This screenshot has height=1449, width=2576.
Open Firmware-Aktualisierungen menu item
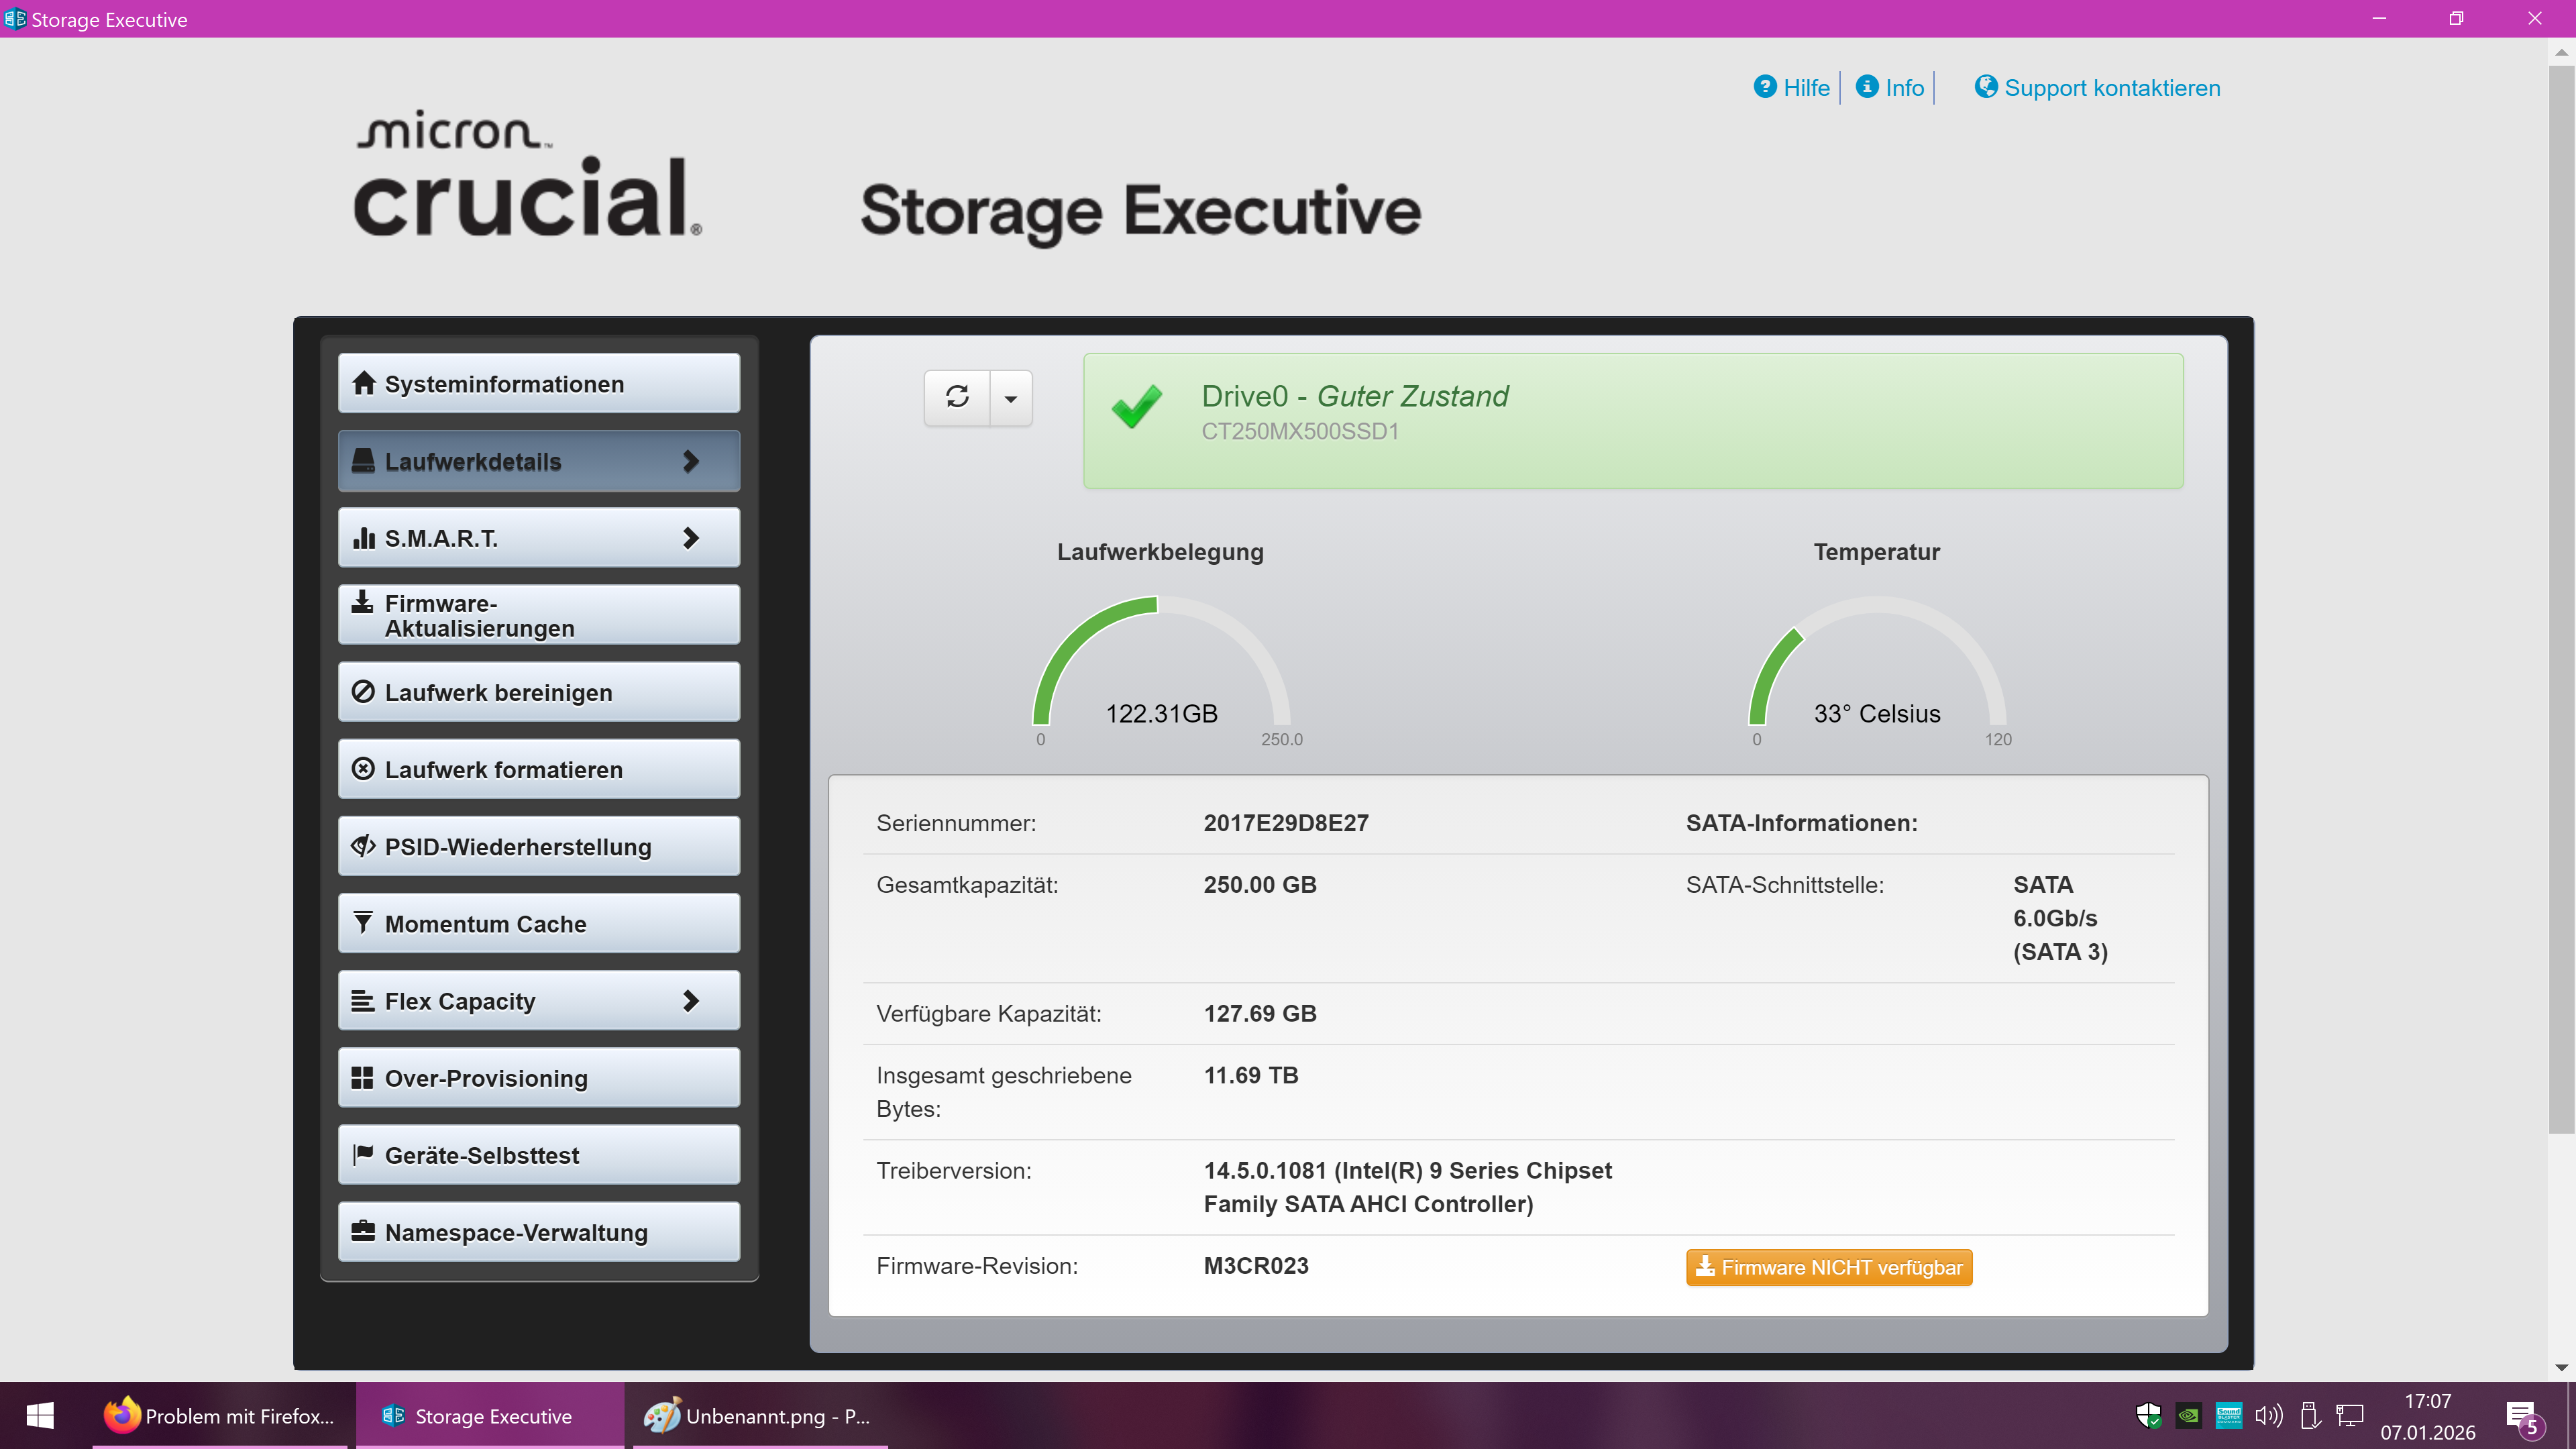(539, 615)
